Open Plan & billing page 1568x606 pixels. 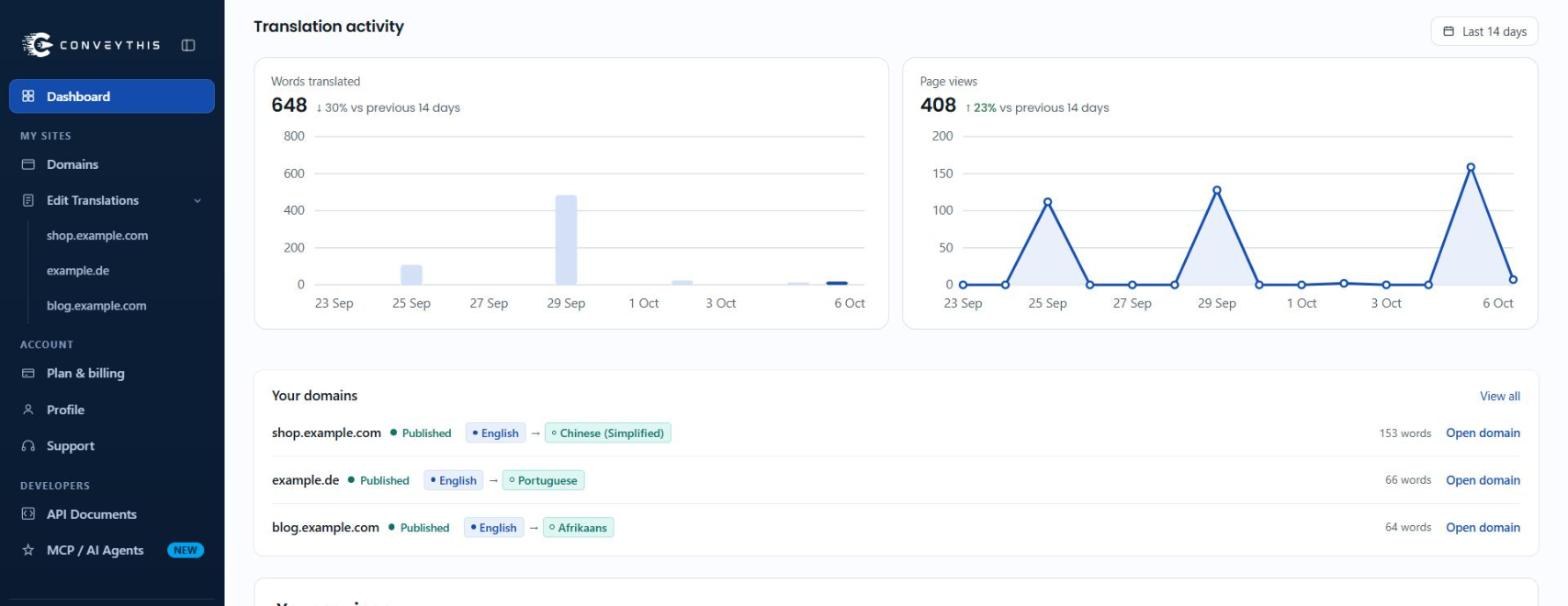pyautogui.click(x=112, y=373)
